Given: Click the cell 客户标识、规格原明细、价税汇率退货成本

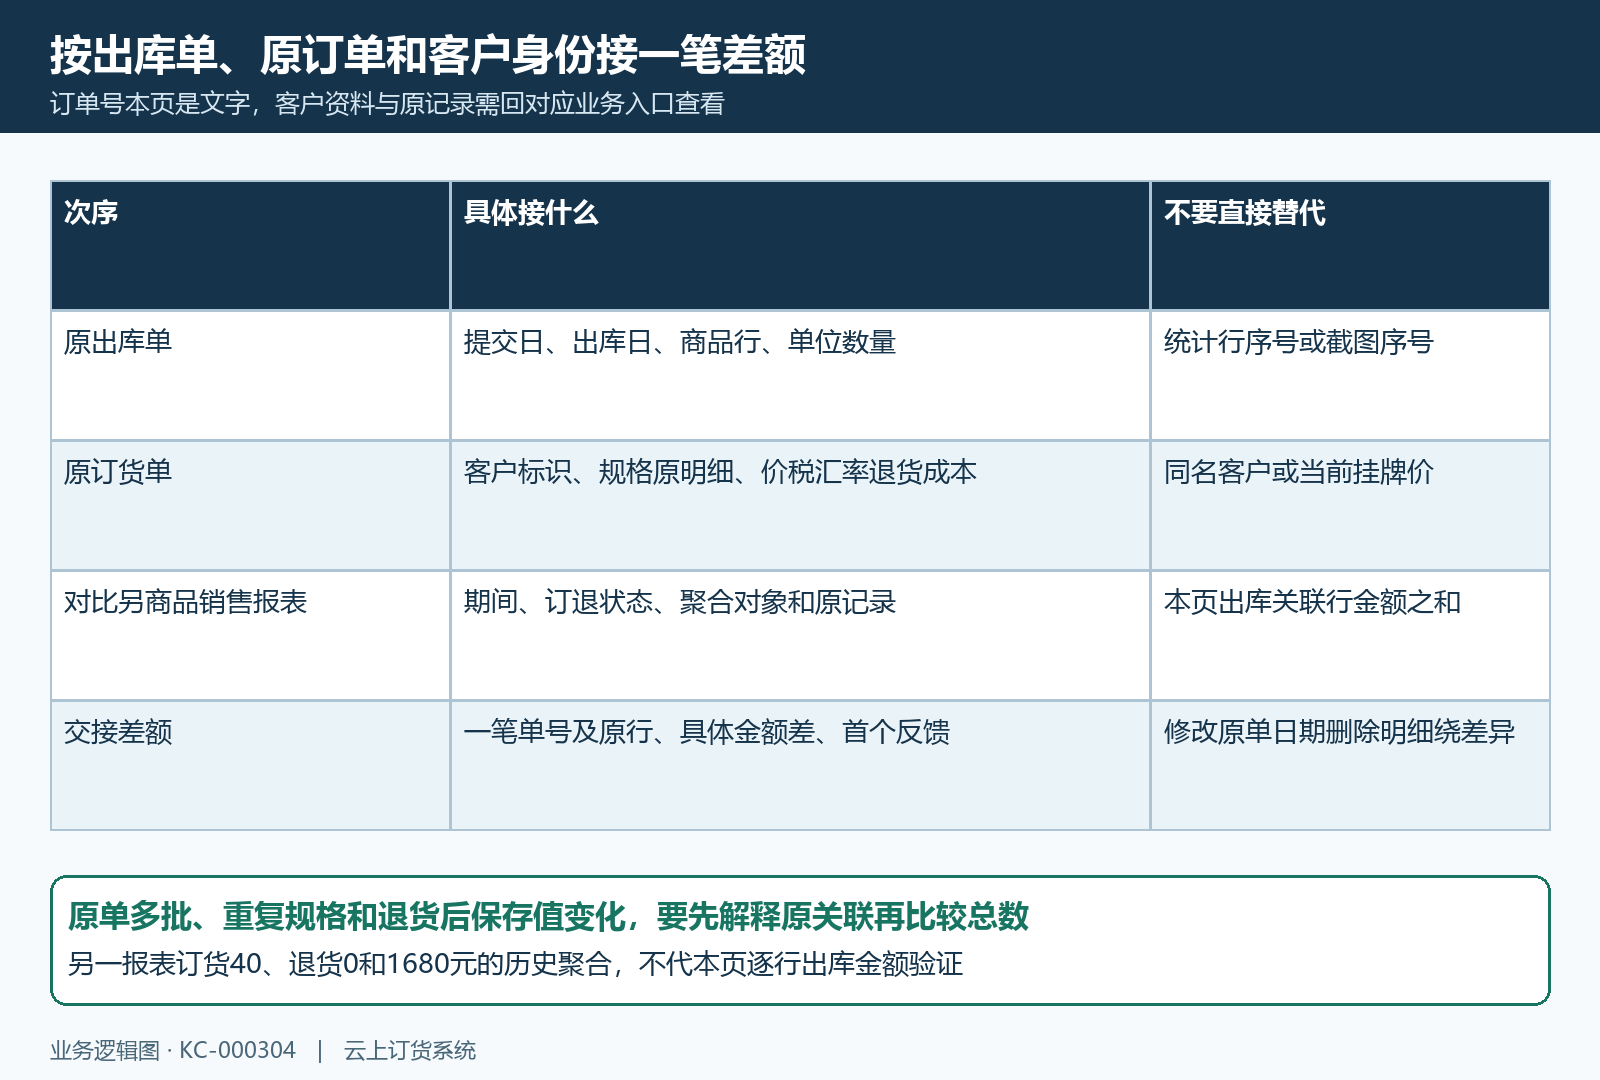Looking at the screenshot, I should pyautogui.click(x=800, y=505).
